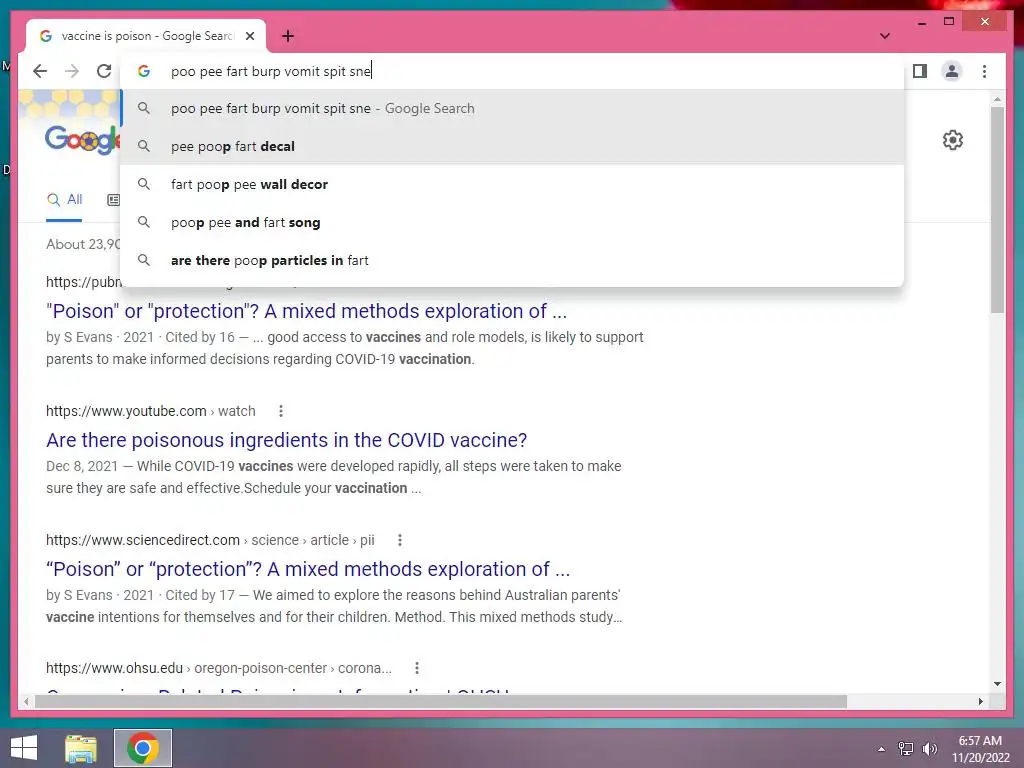The image size is (1024, 768).
Task: Click the Chrome taskbar icon
Action: pos(143,748)
